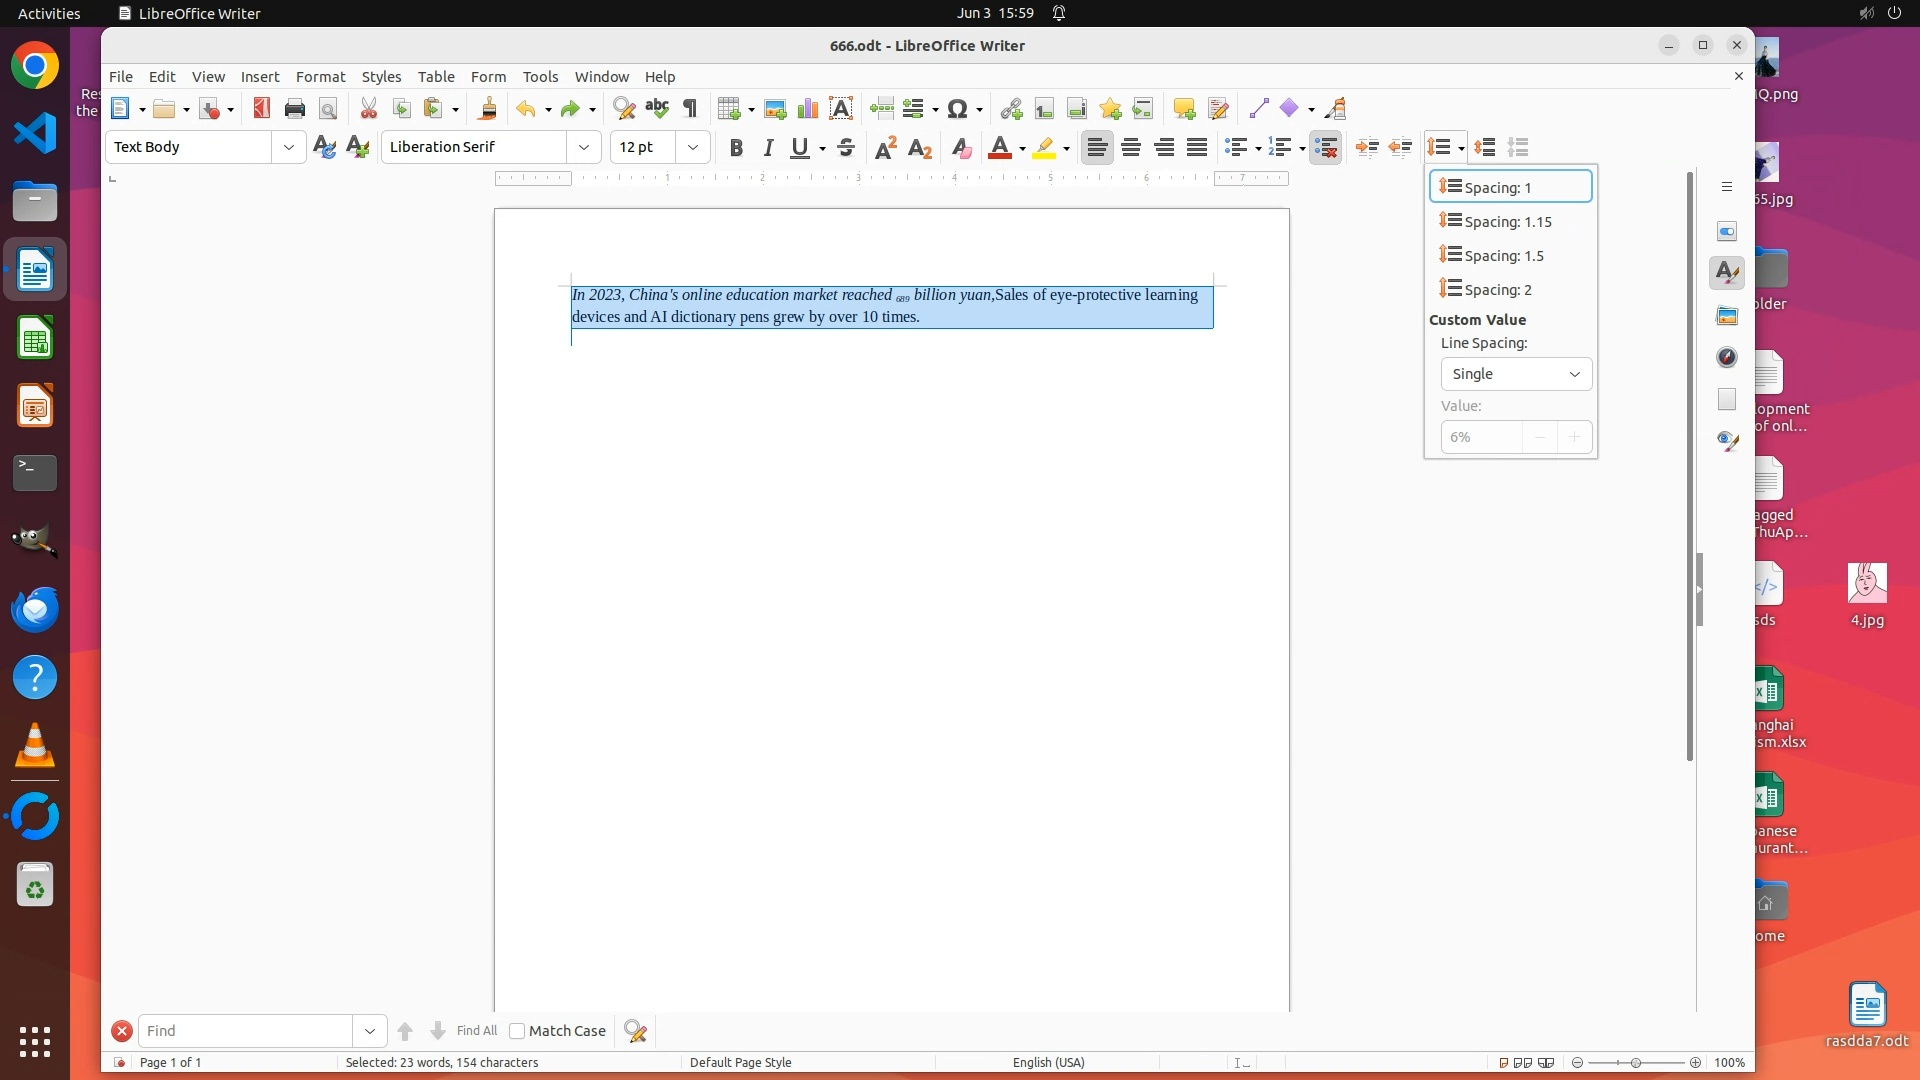Open the sidebar Navigator compass icon

click(x=1727, y=358)
